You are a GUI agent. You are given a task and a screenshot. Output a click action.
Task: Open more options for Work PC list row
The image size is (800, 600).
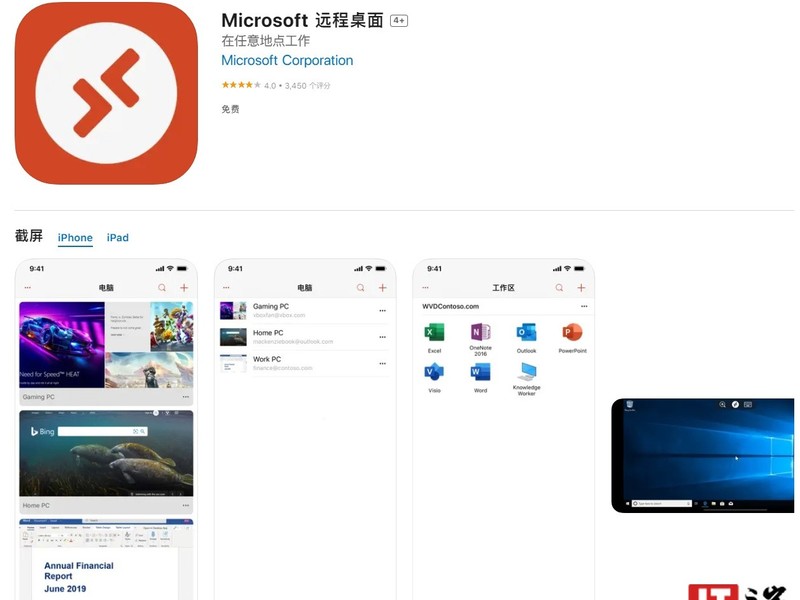382,364
